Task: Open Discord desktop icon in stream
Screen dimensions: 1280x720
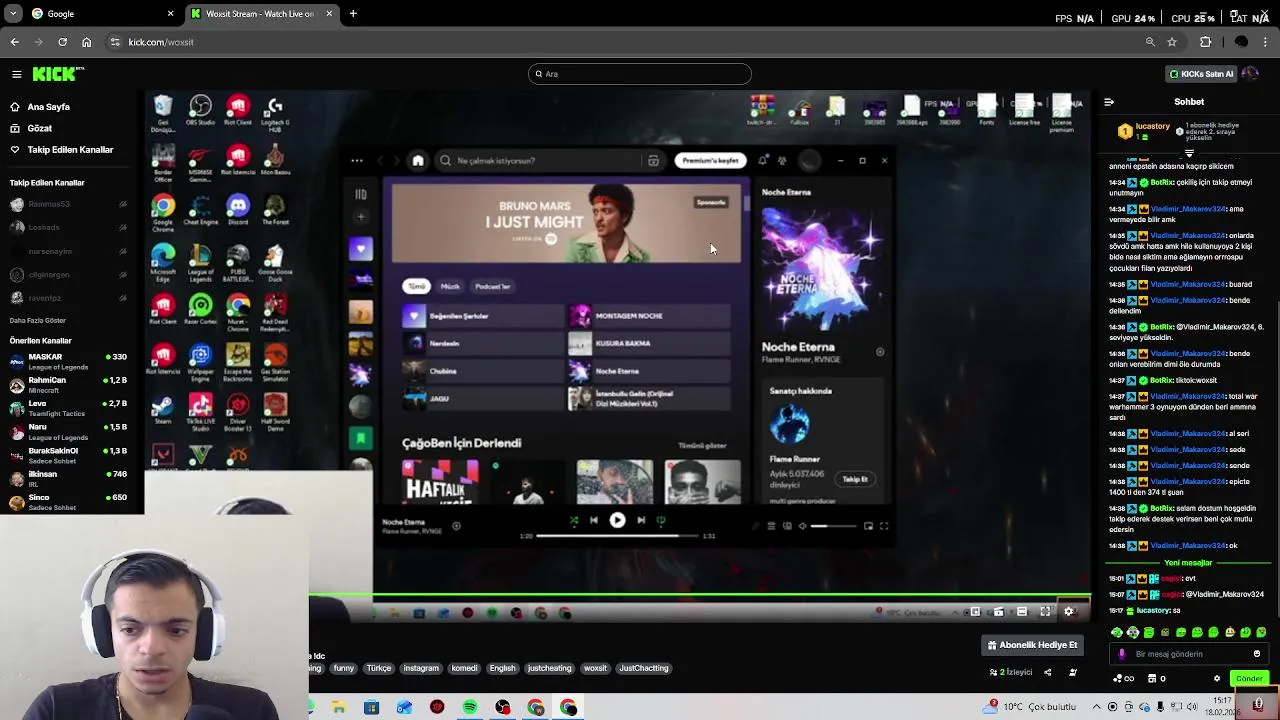Action: click(238, 210)
